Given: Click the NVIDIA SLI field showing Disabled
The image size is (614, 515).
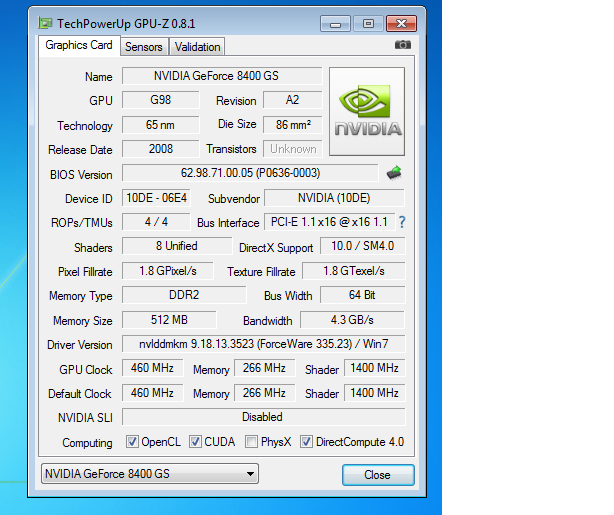Looking at the screenshot, I should pos(264,417).
